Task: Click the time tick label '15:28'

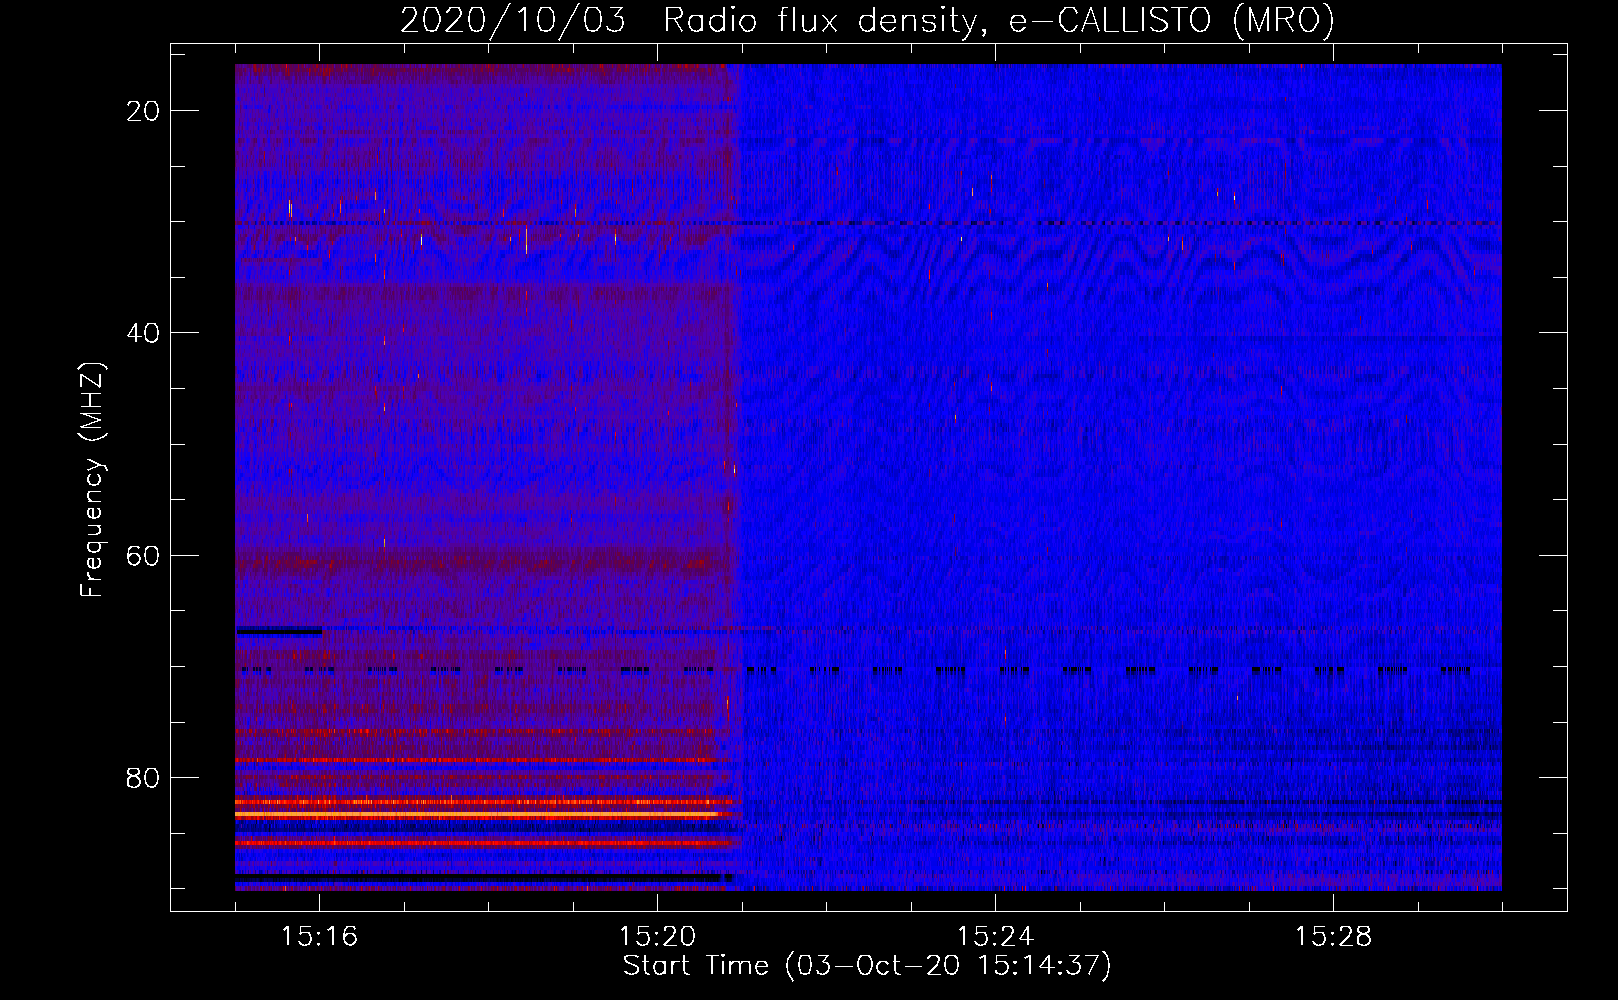Action: (1333, 936)
